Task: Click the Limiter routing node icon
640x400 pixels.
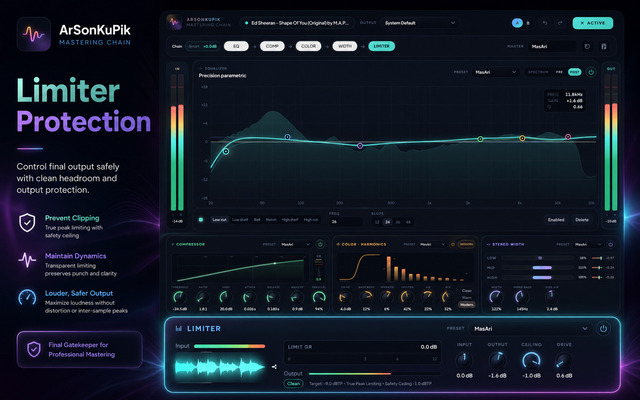Action: point(274,367)
